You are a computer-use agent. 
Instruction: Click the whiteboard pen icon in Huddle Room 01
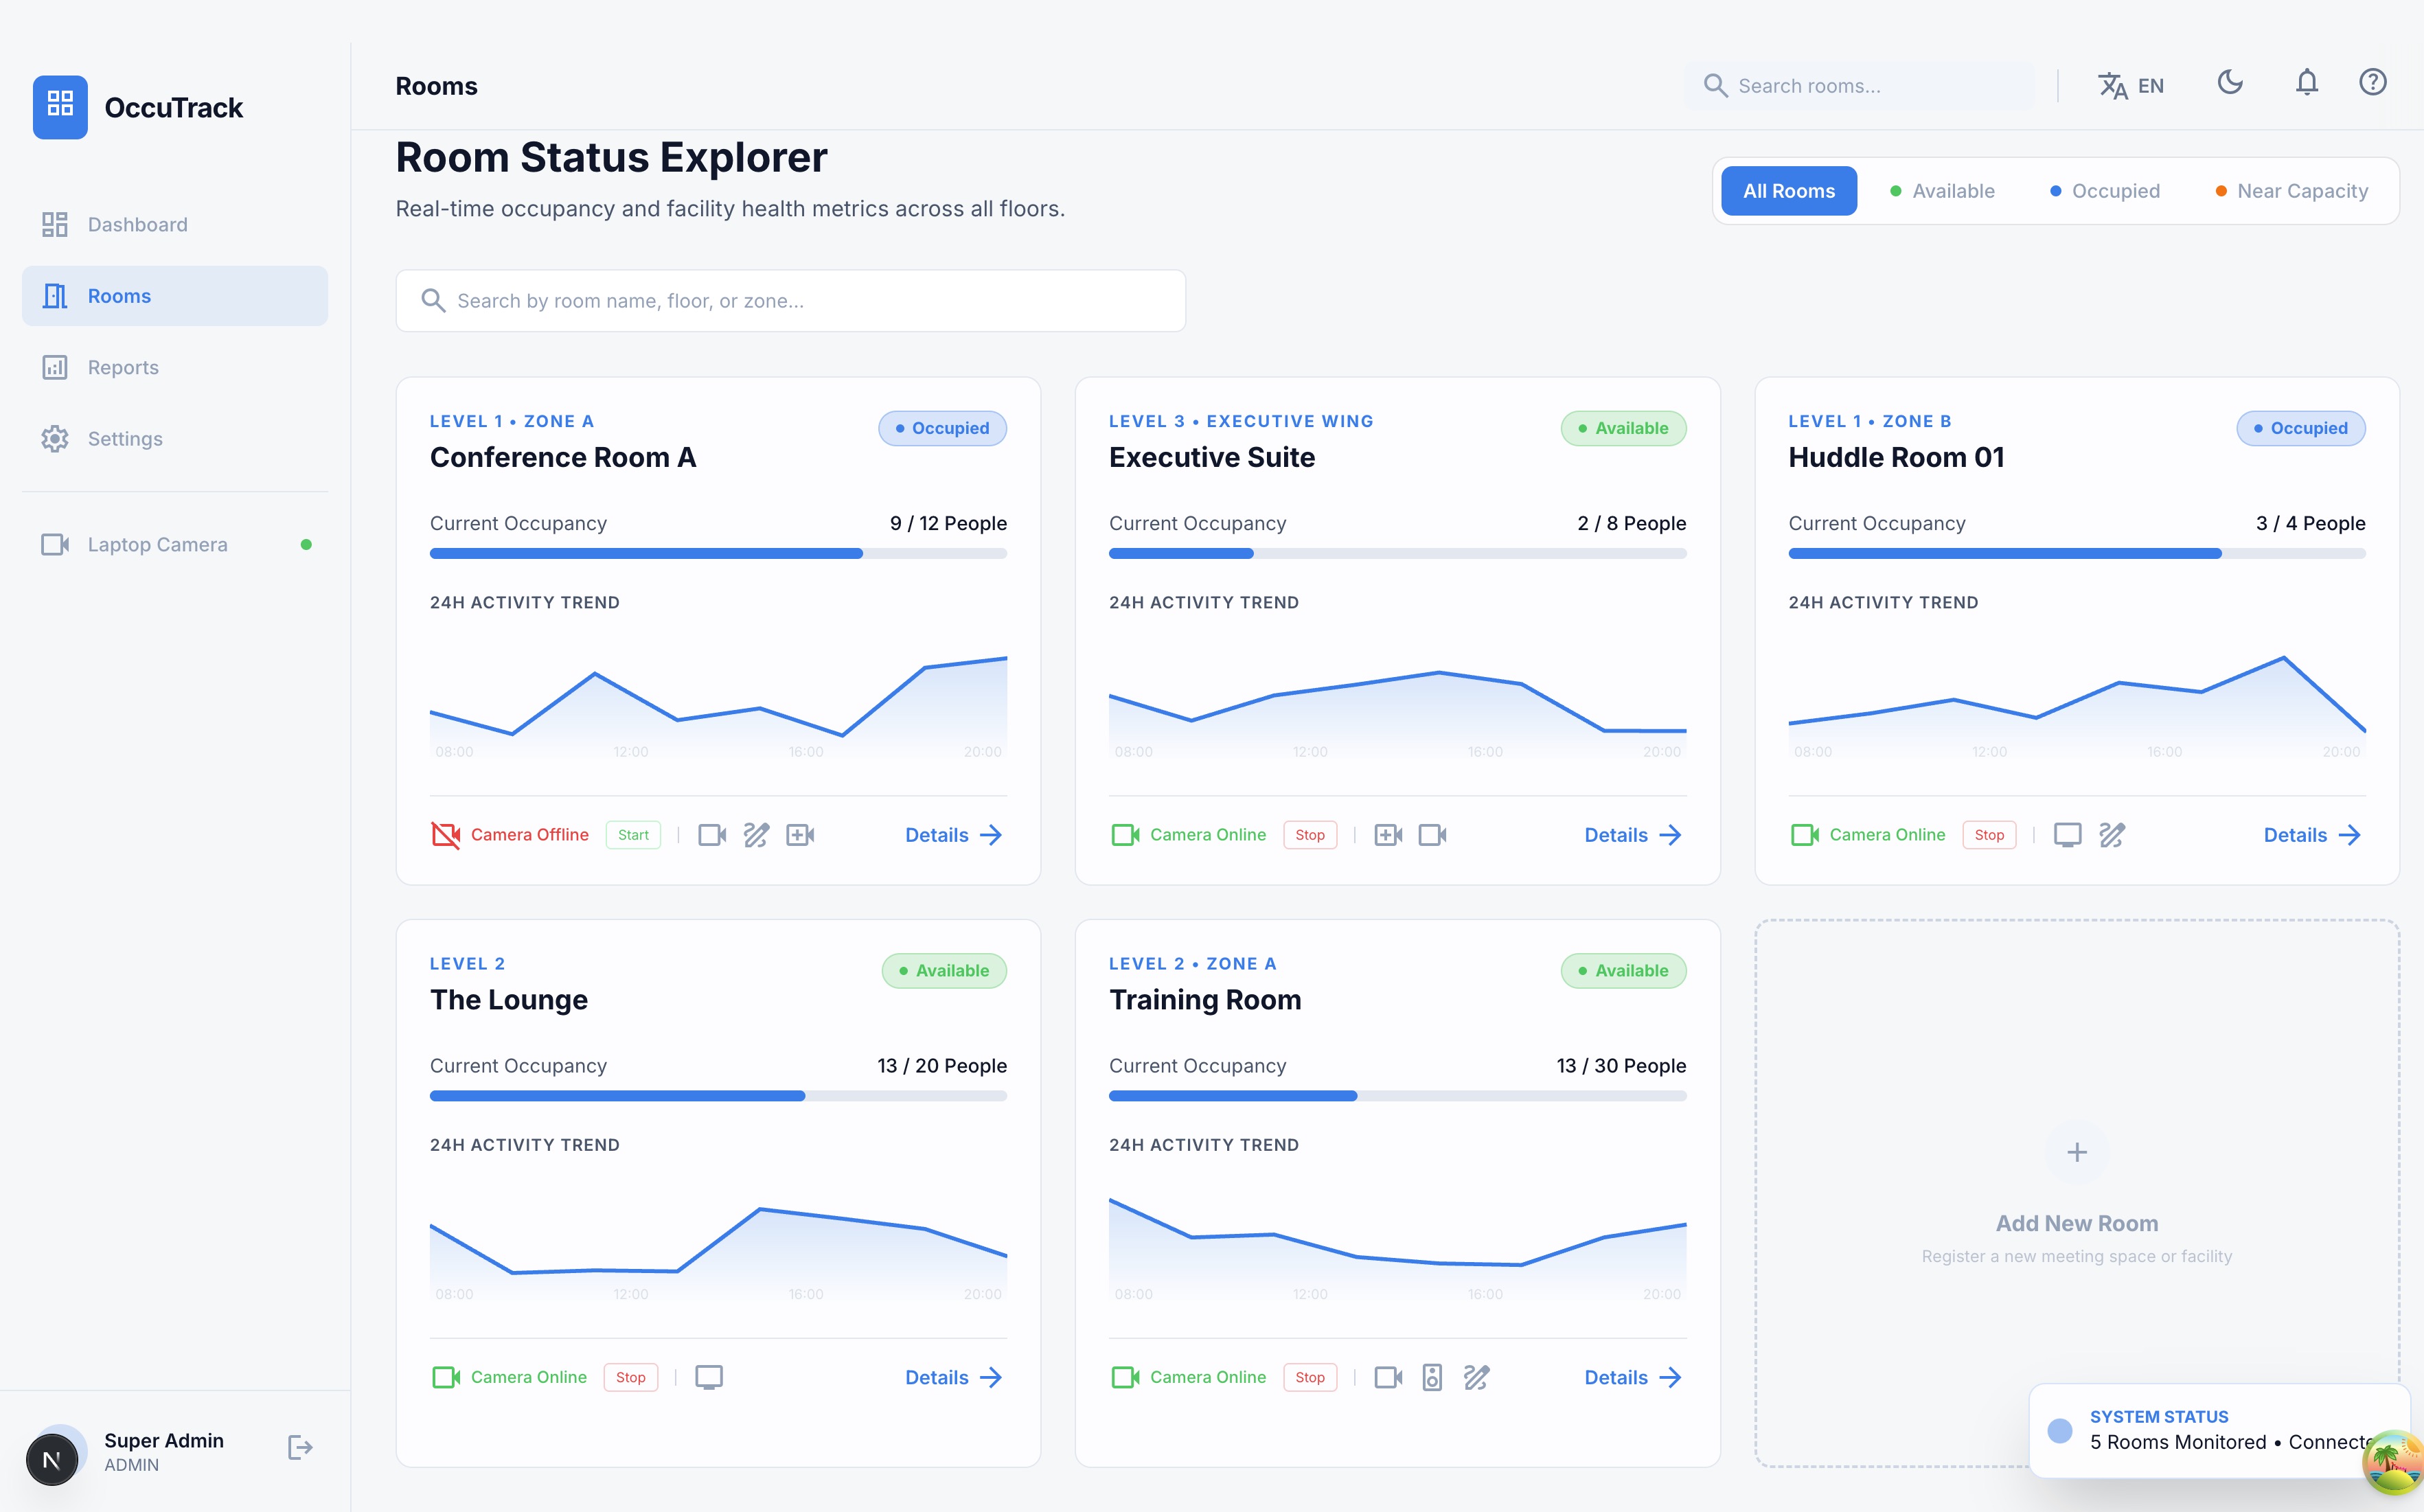point(2111,835)
